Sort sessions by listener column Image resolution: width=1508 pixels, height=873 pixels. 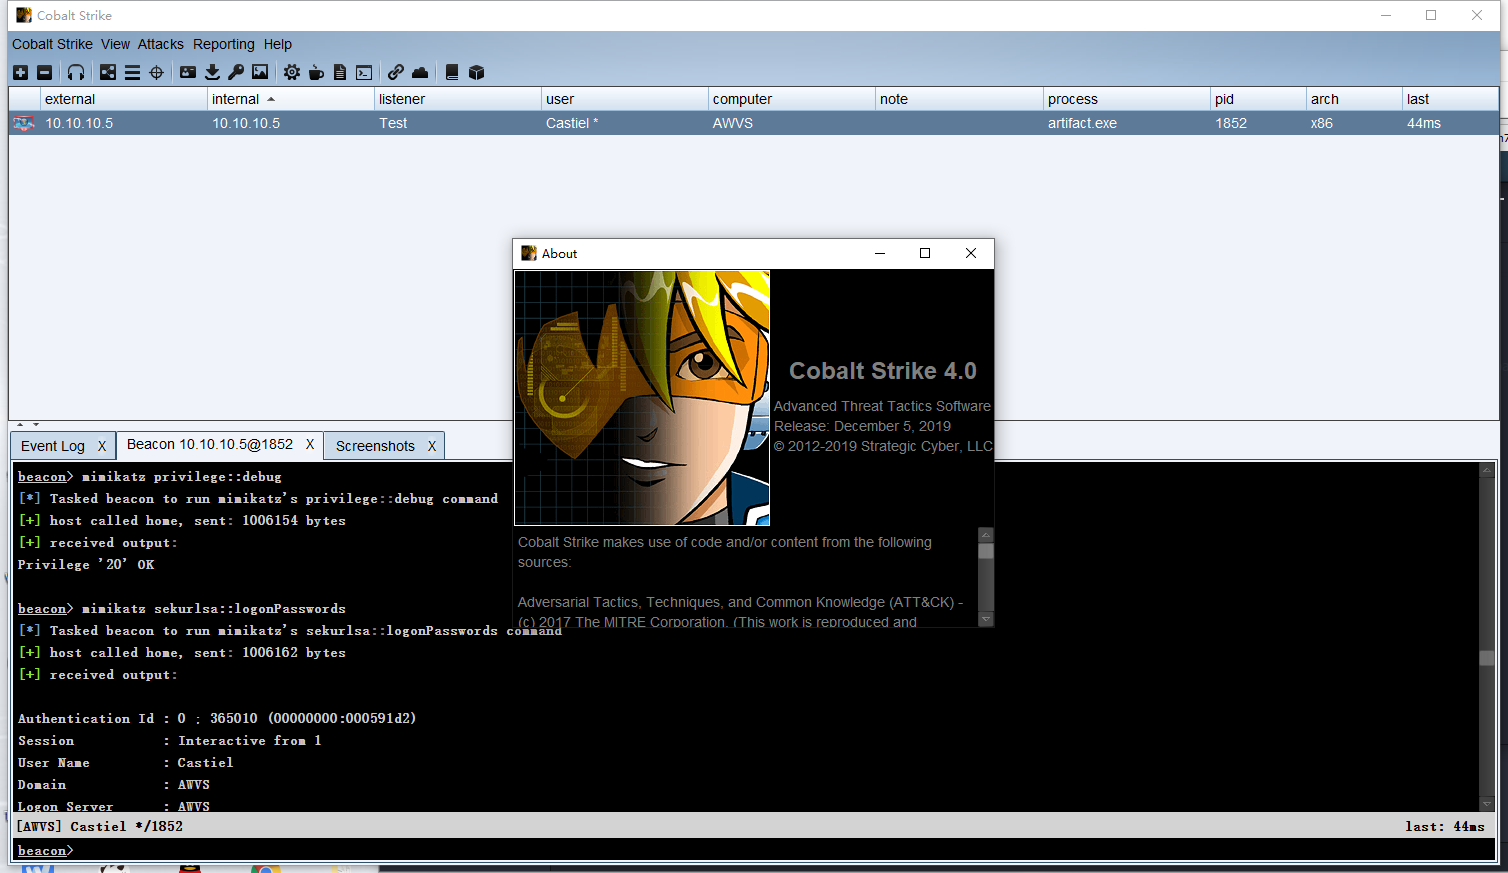point(457,99)
